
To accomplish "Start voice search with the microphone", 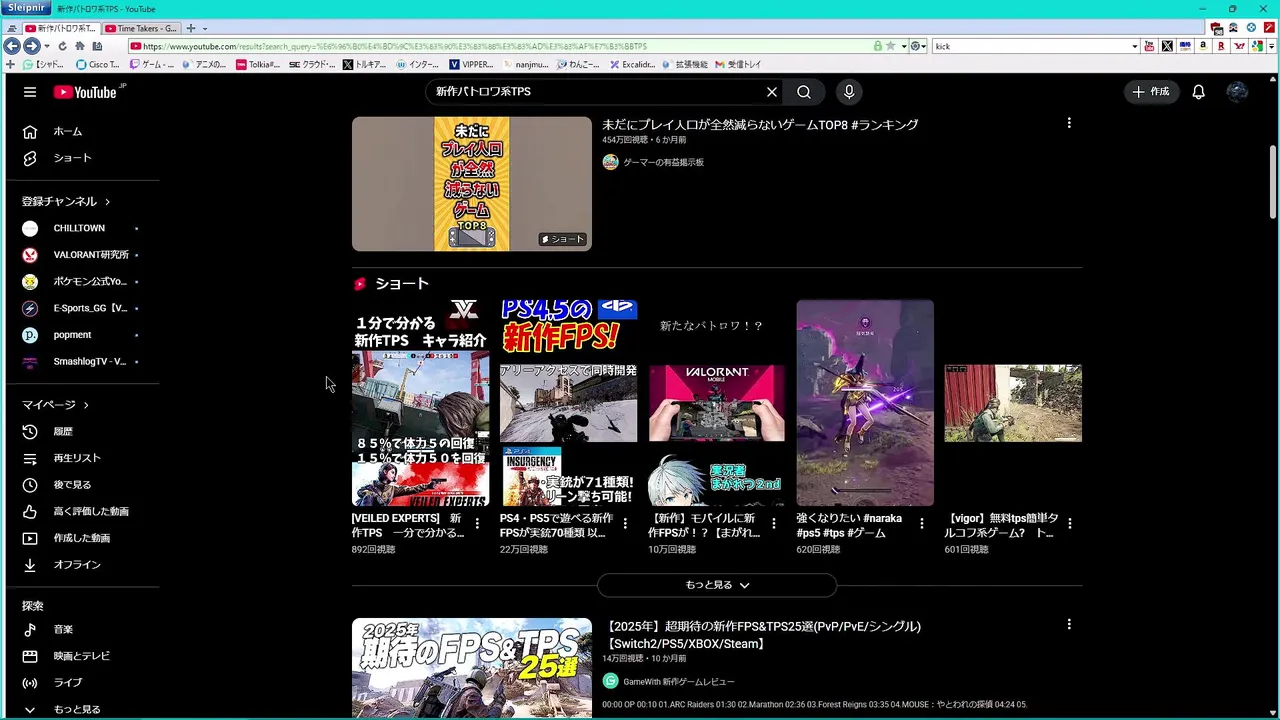I will (x=849, y=92).
